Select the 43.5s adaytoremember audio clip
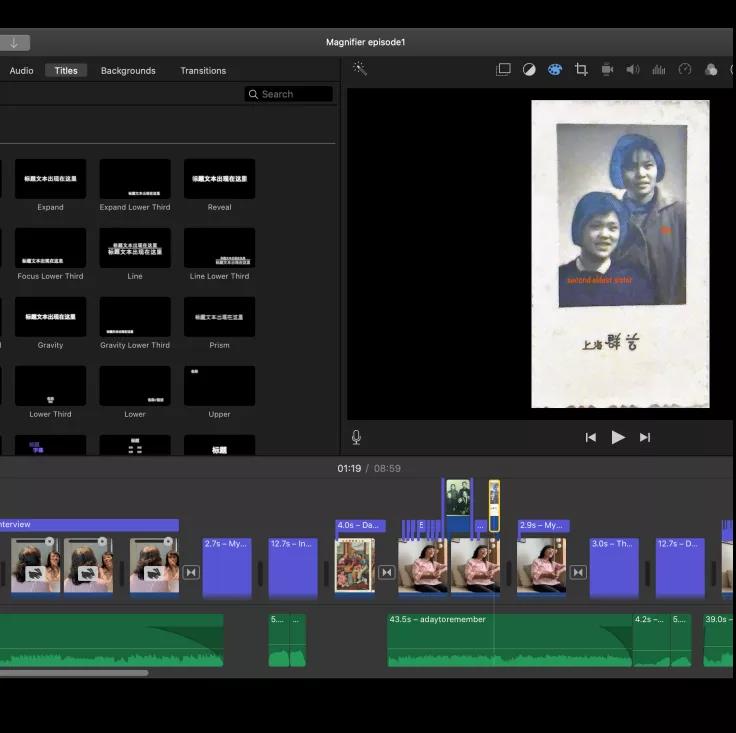This screenshot has height=733, width=736. pyautogui.click(x=510, y=640)
